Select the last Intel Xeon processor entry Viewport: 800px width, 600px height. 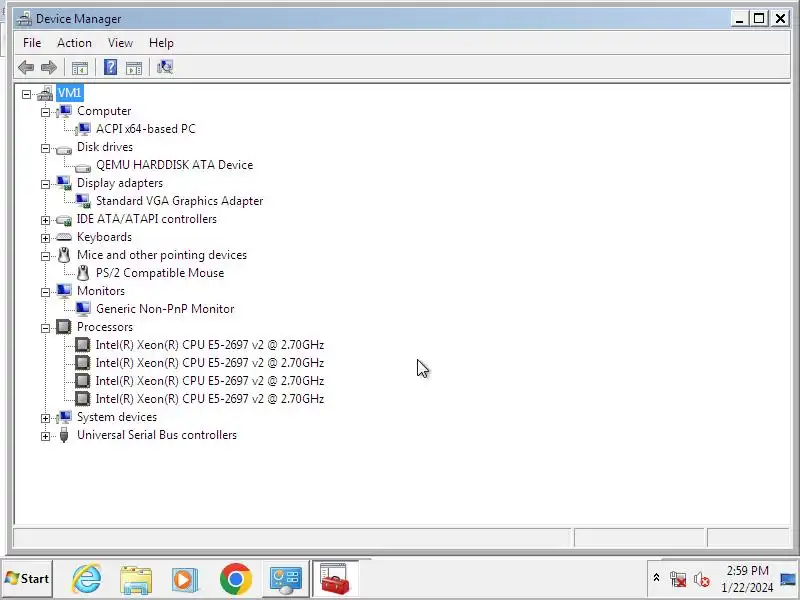pos(210,399)
